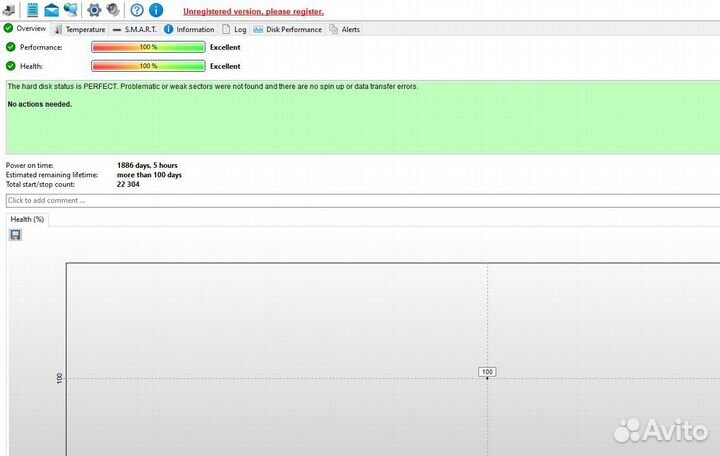
Task: Open the Alerts tab
Action: pos(345,29)
